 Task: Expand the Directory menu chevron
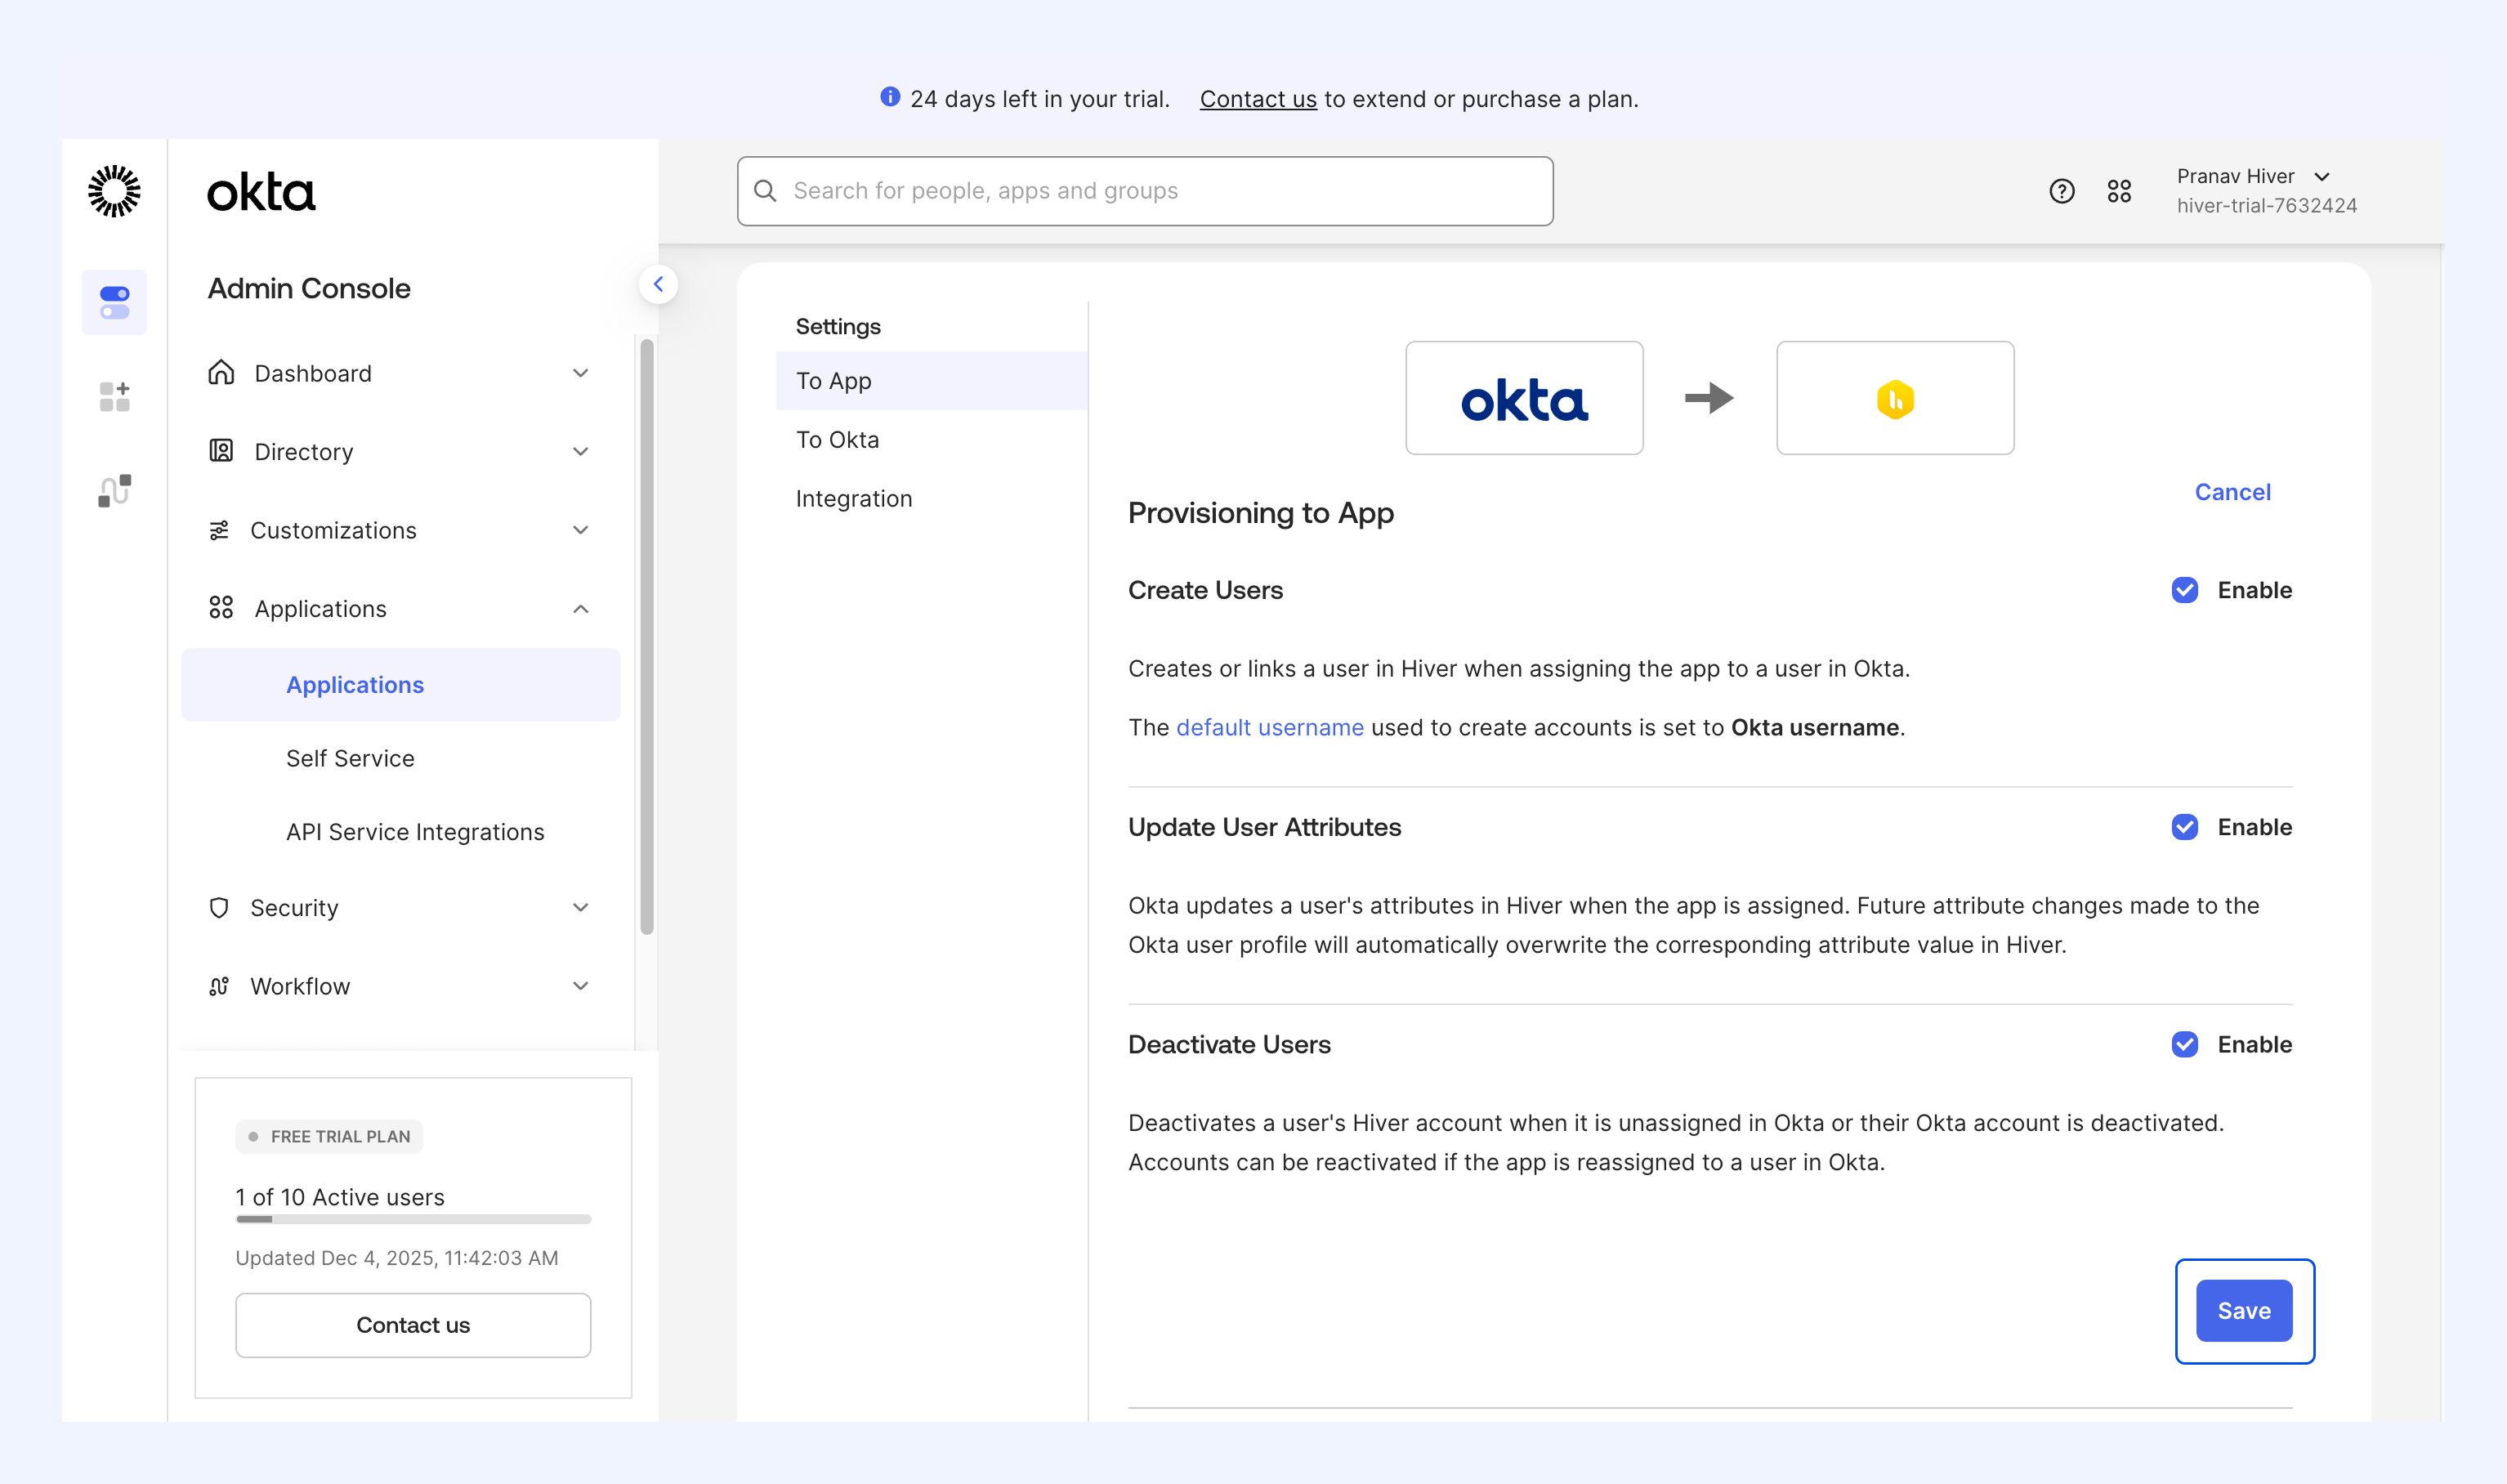(x=581, y=451)
